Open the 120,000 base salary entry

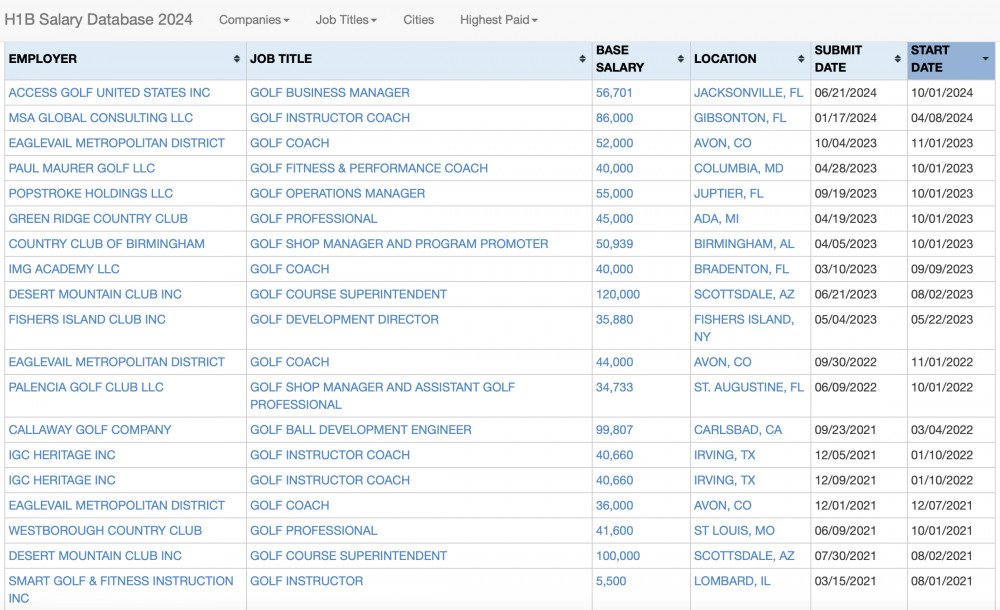[x=618, y=294]
